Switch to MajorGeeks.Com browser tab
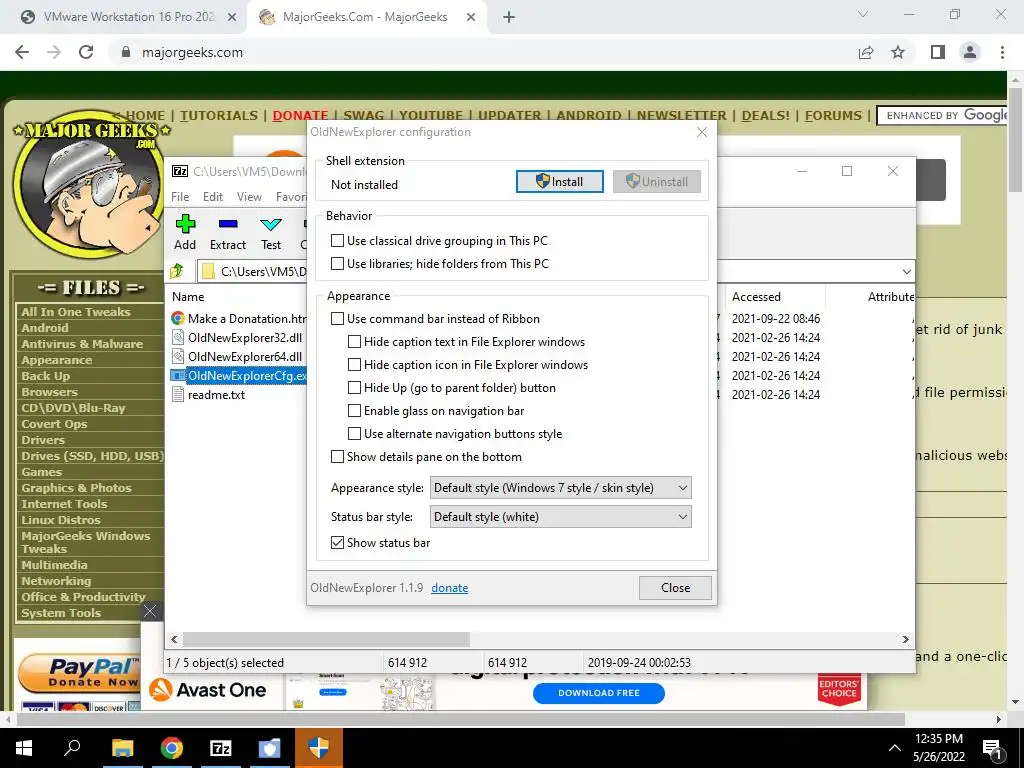 (366, 17)
